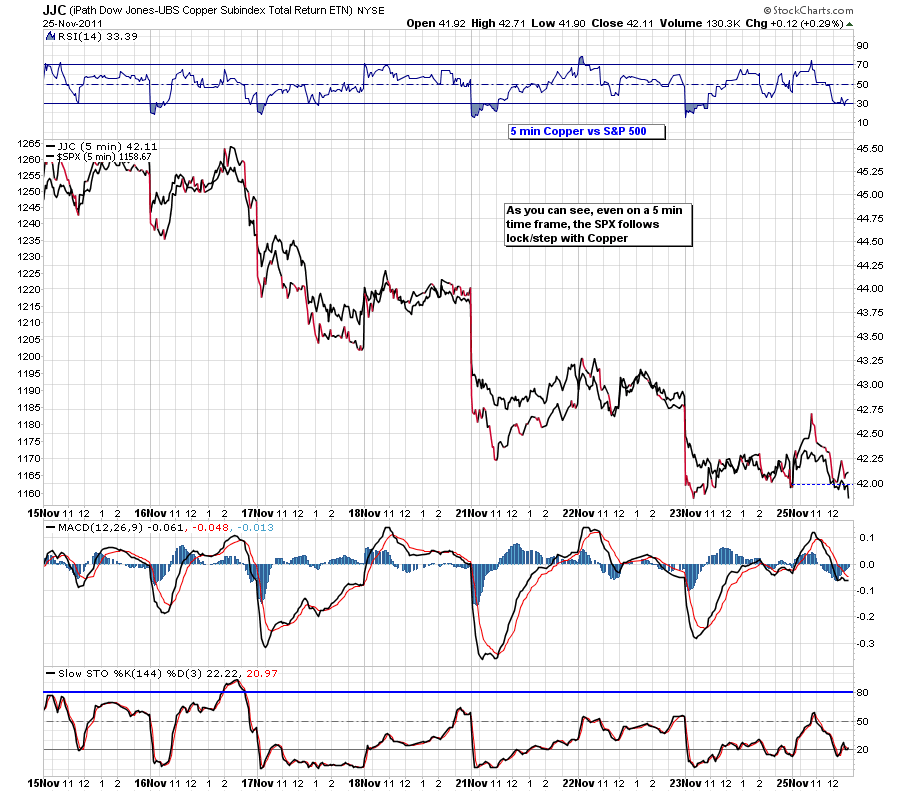
Task: Click the small area-chart icon beside RSI(14)
Action: coord(51,37)
